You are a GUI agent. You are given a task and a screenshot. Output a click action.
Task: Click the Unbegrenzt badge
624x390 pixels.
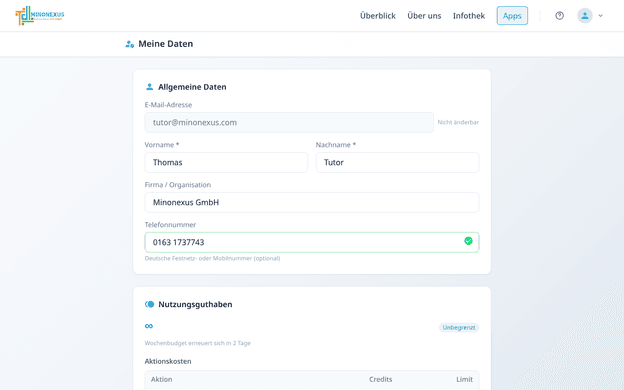click(459, 328)
